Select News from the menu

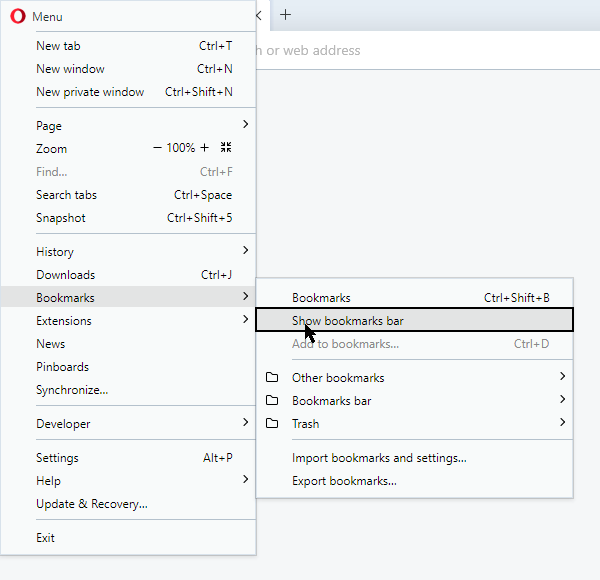click(x=128, y=344)
